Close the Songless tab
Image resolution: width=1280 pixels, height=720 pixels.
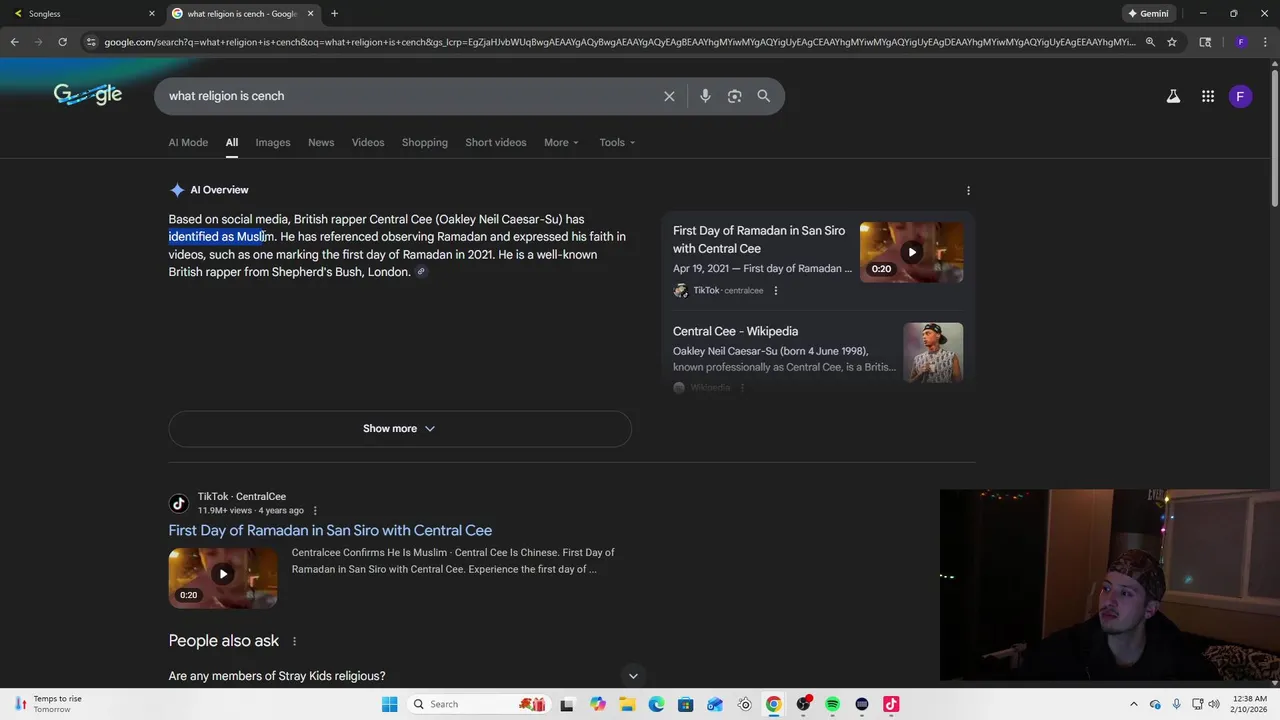152,13
